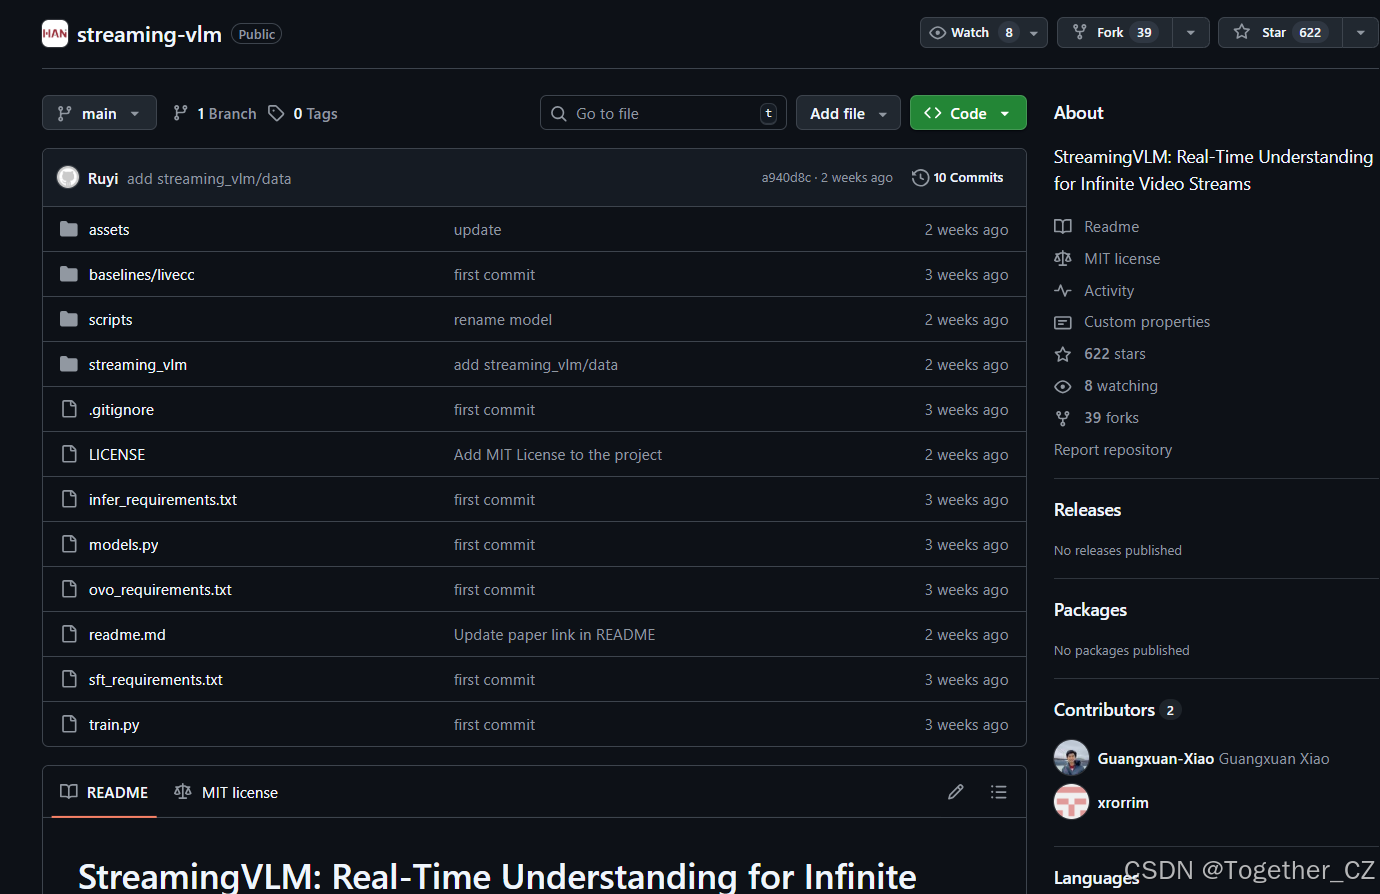Open the README outline list icon
Image resolution: width=1380 pixels, height=894 pixels.
(x=998, y=791)
